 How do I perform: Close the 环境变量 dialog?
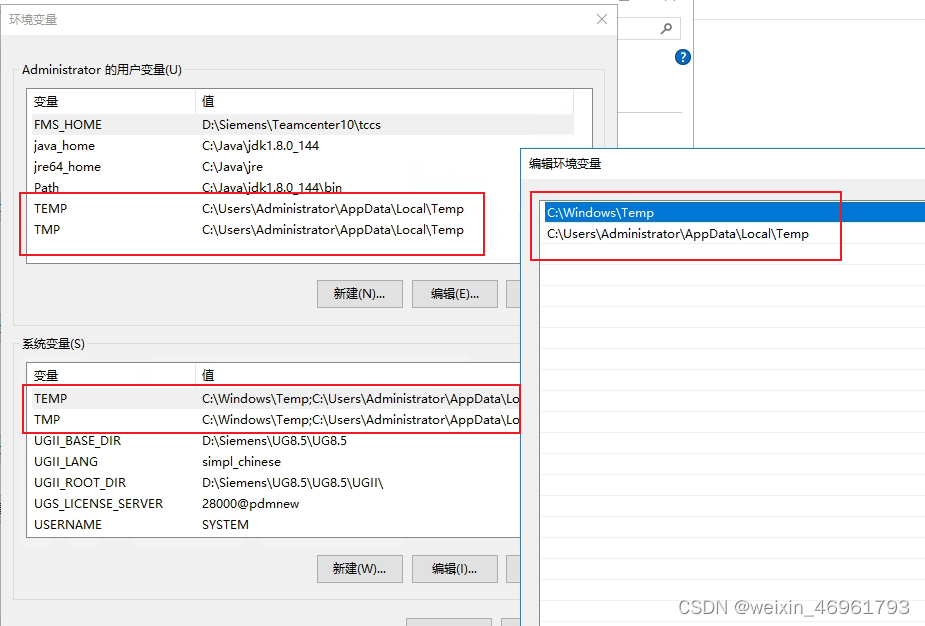[x=601, y=19]
